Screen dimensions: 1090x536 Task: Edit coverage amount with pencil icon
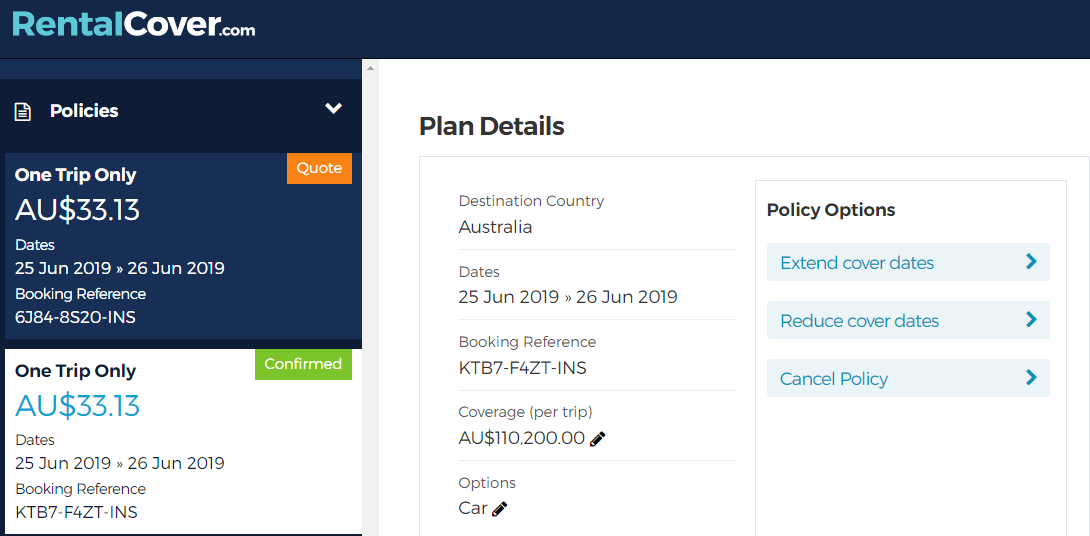597,439
